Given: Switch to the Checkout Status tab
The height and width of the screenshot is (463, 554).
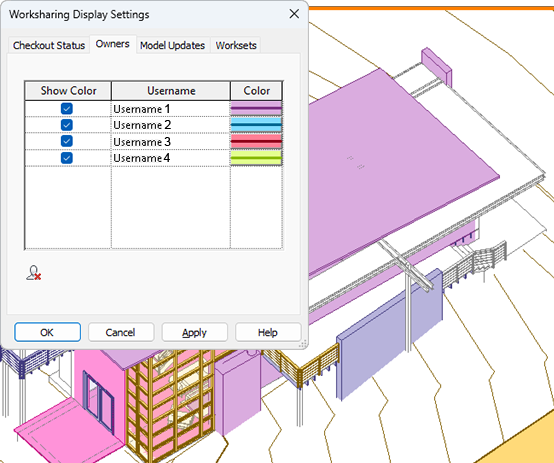Looking at the screenshot, I should click(x=49, y=45).
